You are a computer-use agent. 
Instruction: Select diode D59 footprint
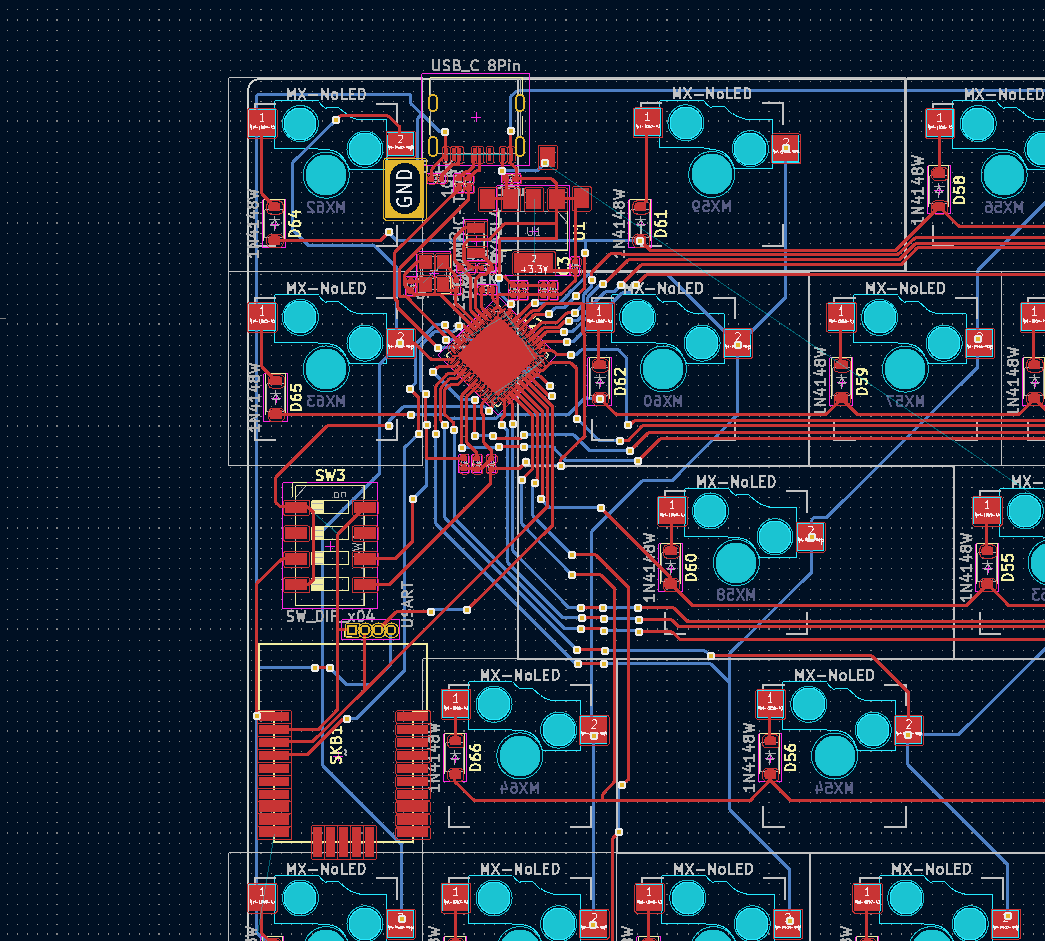[842, 381]
